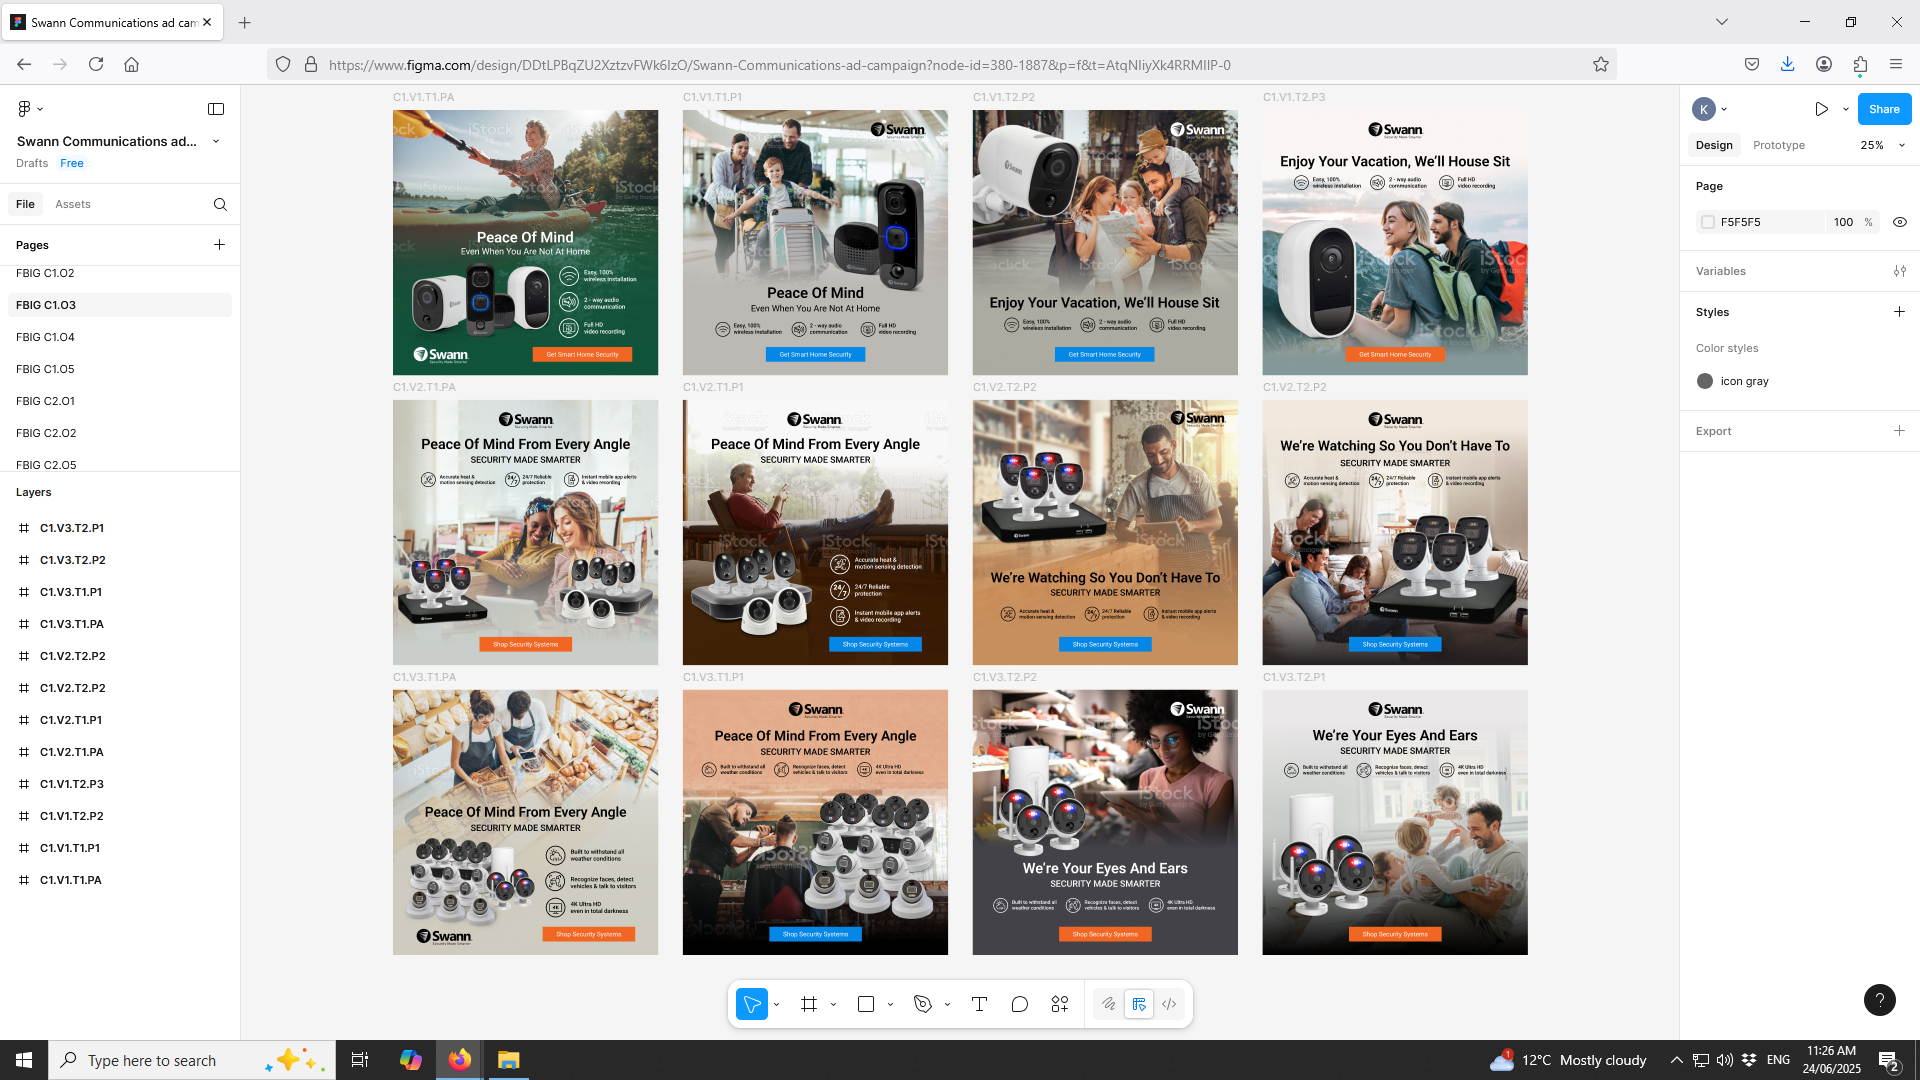1920x1080 pixels.
Task: Collapse the left sidebar panel
Action: [x=216, y=109]
